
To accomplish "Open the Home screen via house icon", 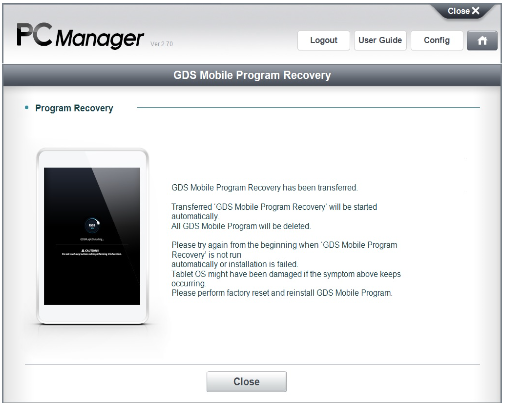I will (x=482, y=41).
